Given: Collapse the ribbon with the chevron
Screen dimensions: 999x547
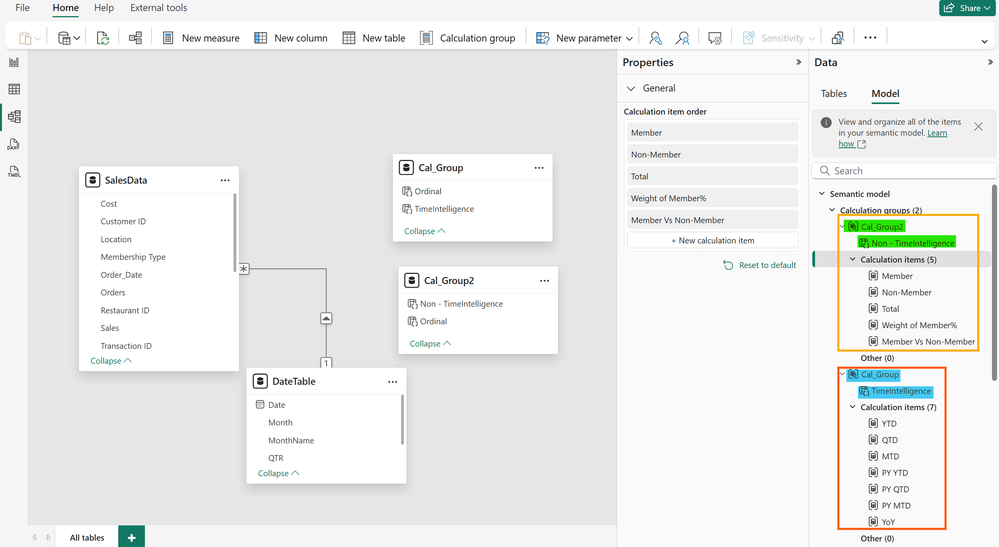Looking at the screenshot, I should 984,41.
